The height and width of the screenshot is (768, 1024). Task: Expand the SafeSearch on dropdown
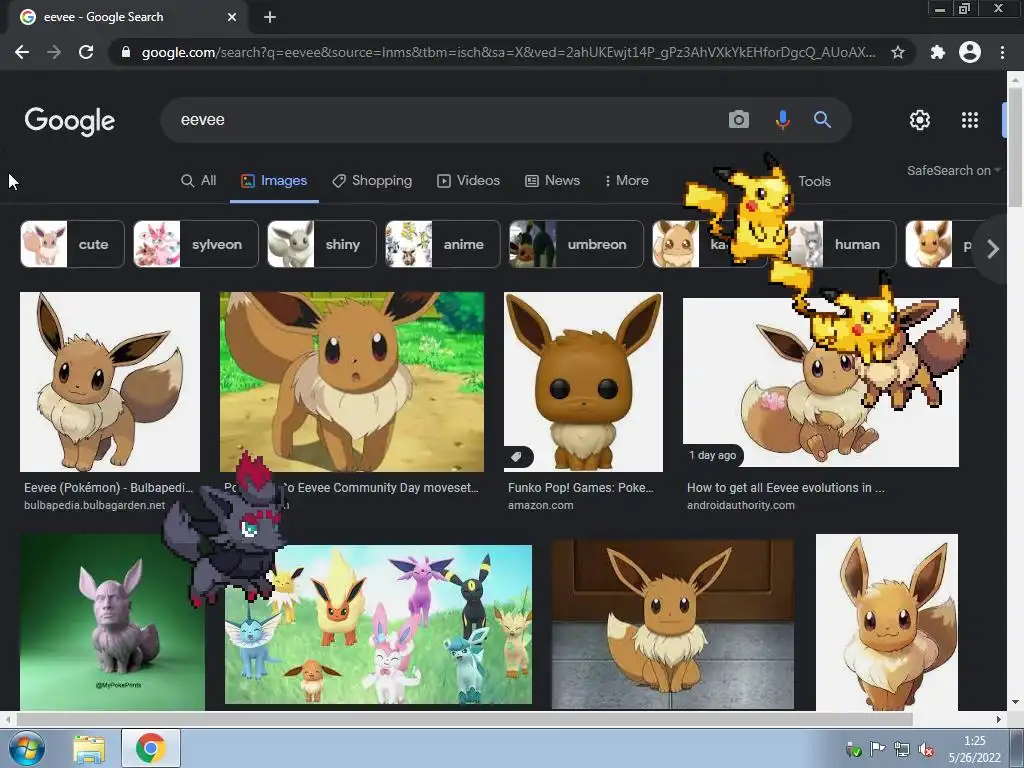(953, 170)
